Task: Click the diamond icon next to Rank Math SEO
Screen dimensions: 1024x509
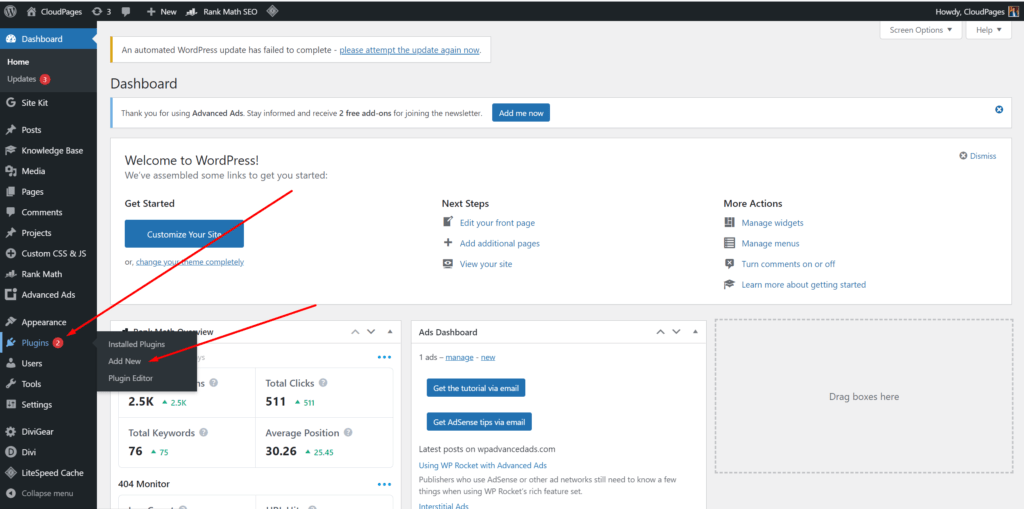Action: click(273, 11)
